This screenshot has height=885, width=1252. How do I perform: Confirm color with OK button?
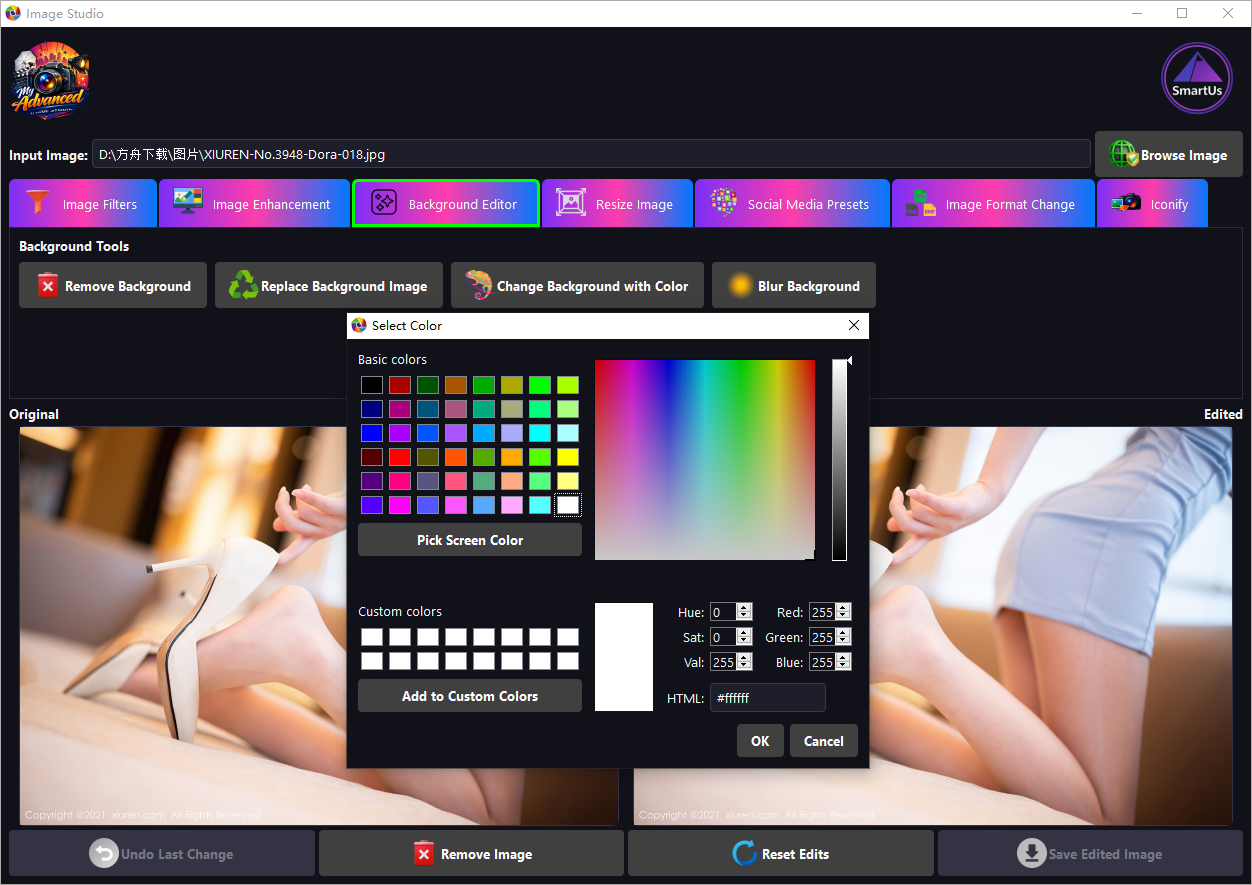[x=760, y=741]
